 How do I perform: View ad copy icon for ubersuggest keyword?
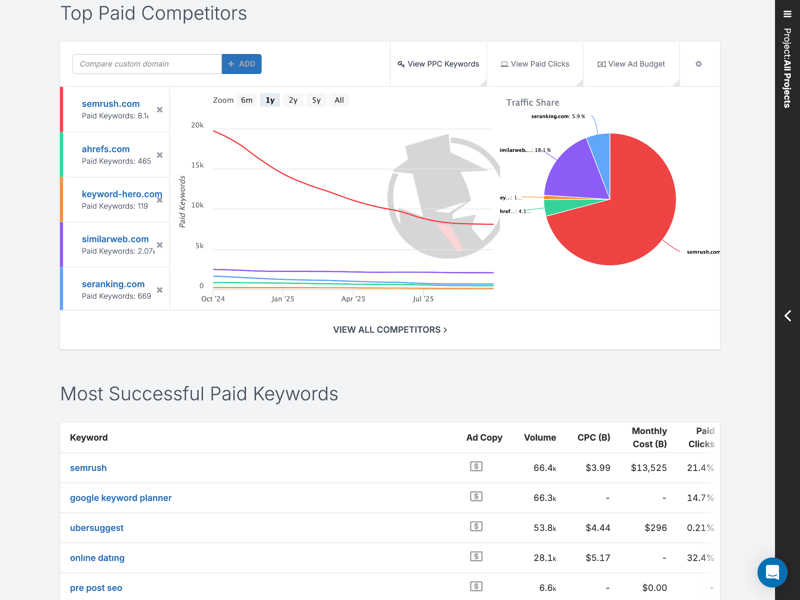(x=476, y=527)
